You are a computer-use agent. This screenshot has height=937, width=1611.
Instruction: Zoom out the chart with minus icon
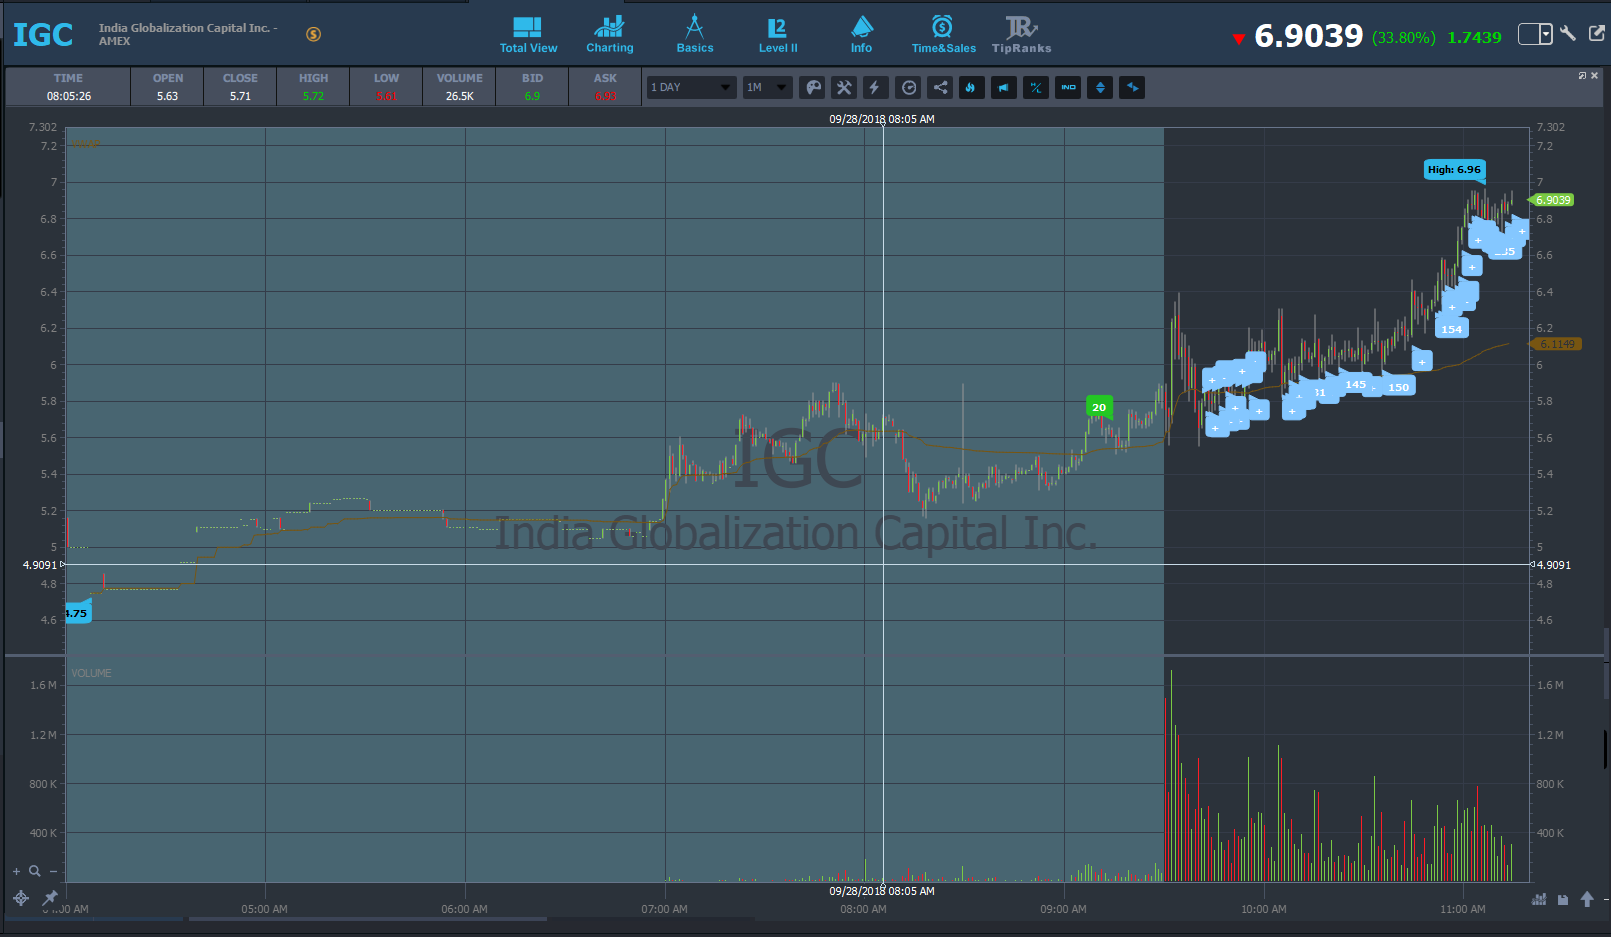54,871
